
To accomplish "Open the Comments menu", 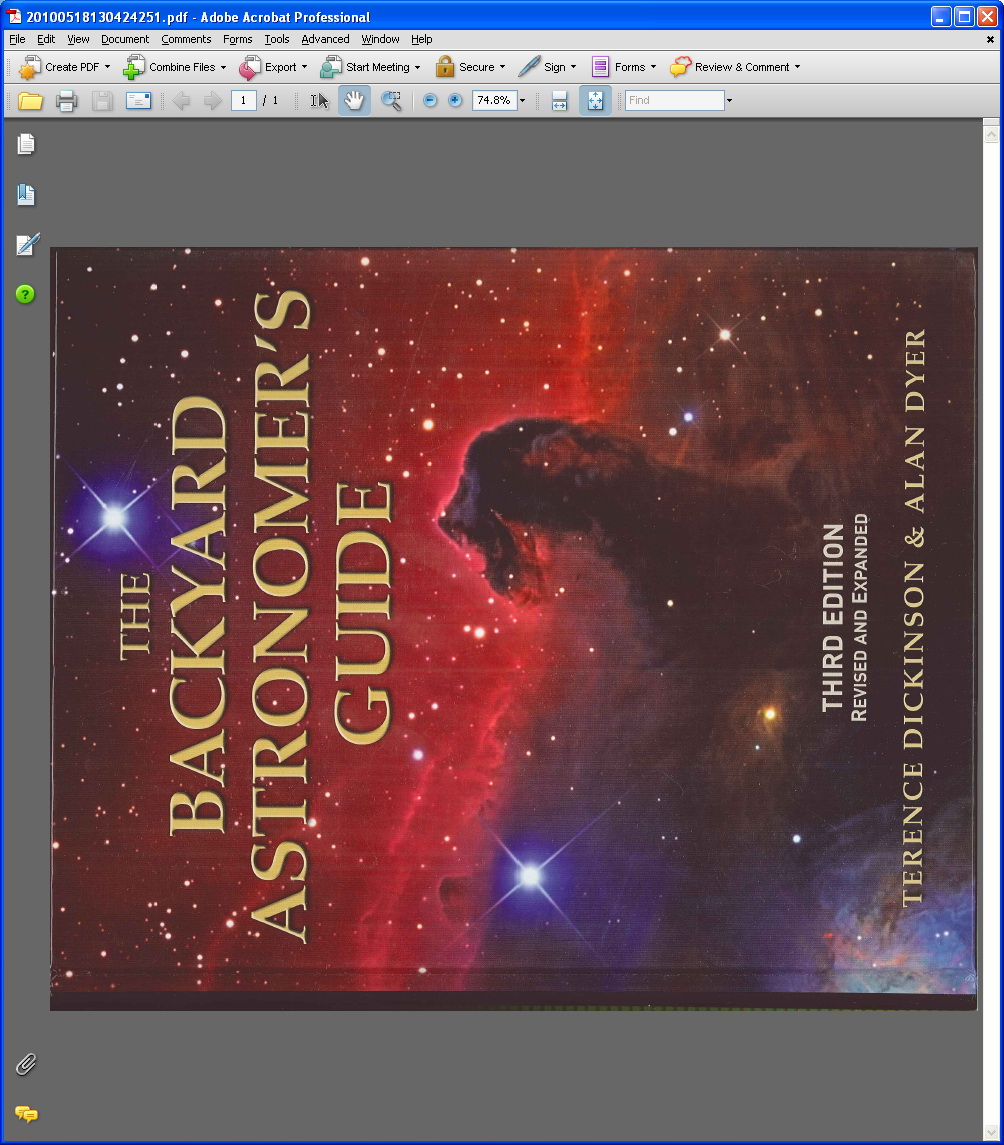I will 186,39.
